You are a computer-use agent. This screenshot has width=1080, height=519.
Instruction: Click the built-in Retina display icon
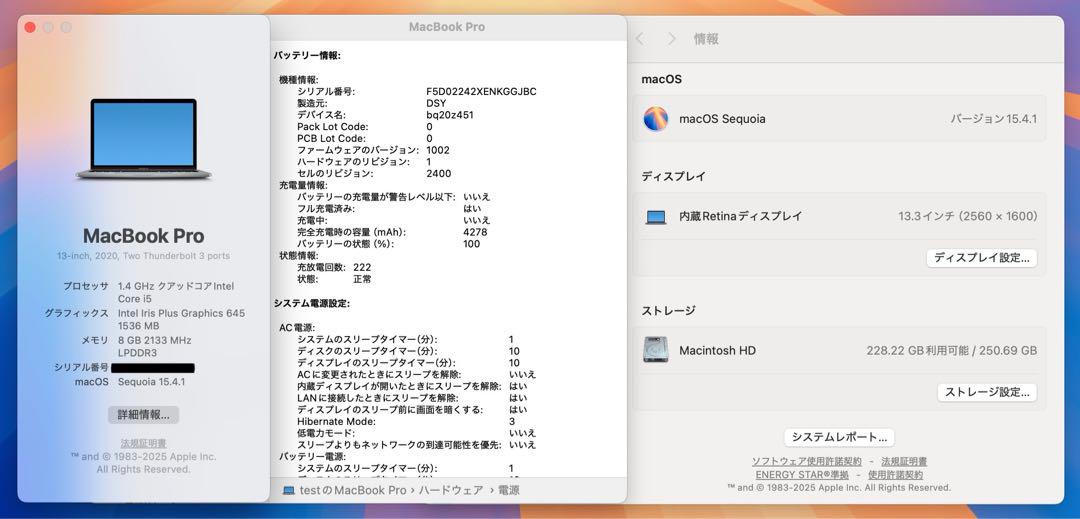tap(656, 217)
